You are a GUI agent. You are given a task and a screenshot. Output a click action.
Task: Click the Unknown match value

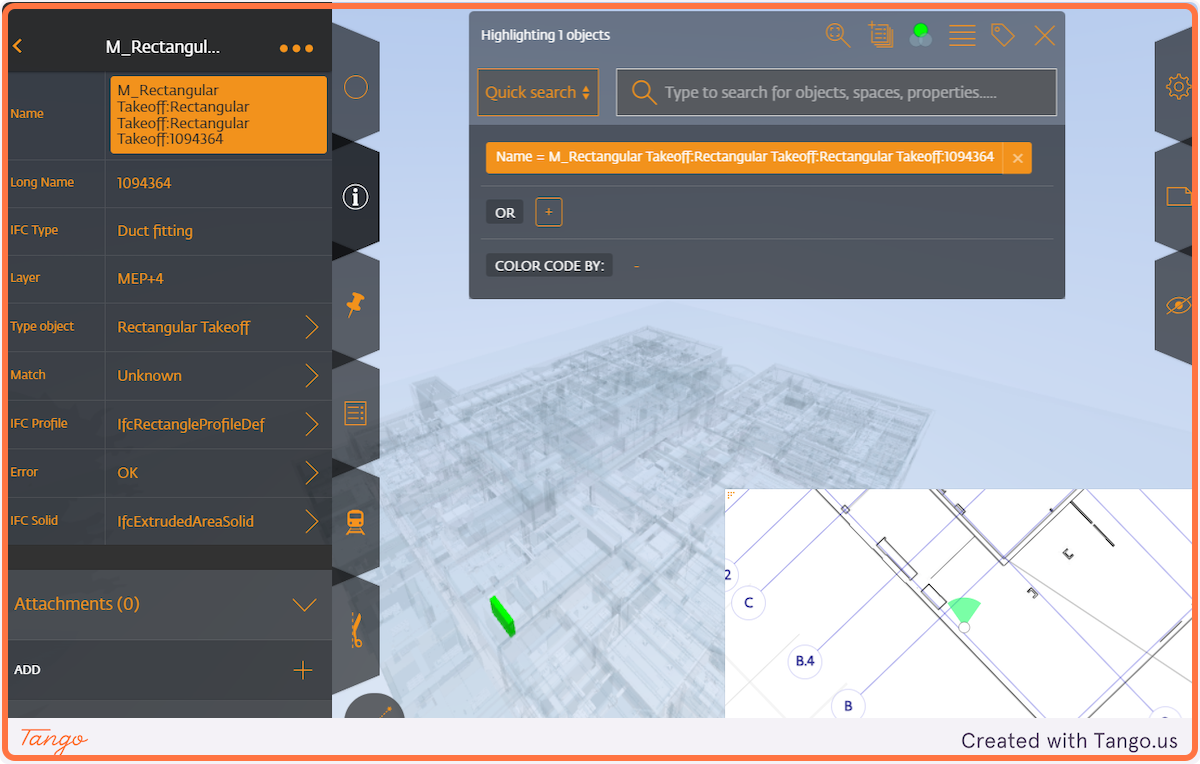pos(150,376)
